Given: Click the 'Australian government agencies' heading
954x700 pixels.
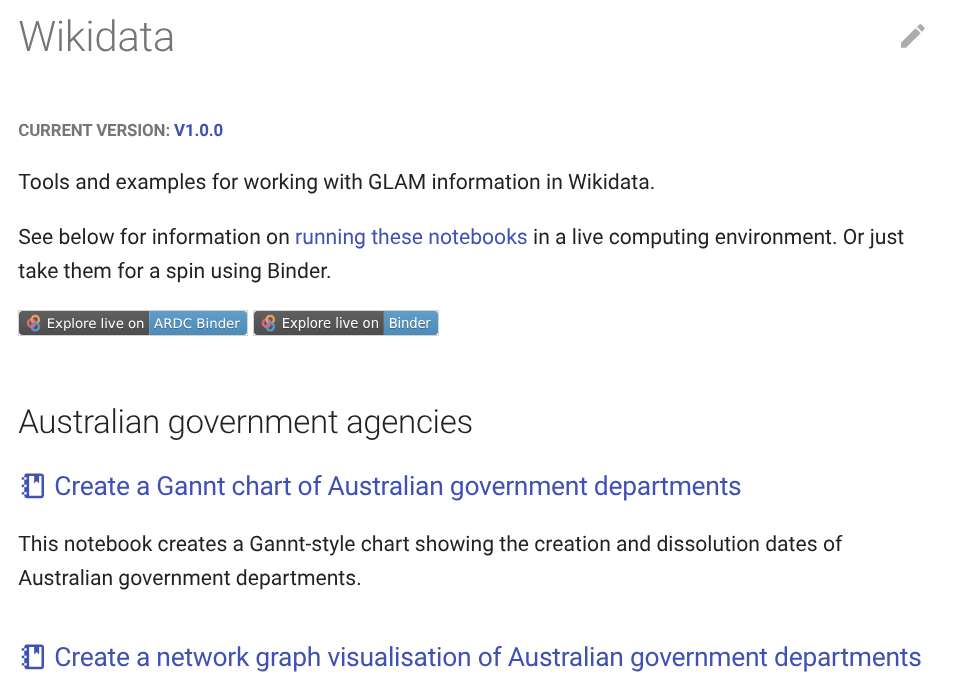Looking at the screenshot, I should click(245, 422).
